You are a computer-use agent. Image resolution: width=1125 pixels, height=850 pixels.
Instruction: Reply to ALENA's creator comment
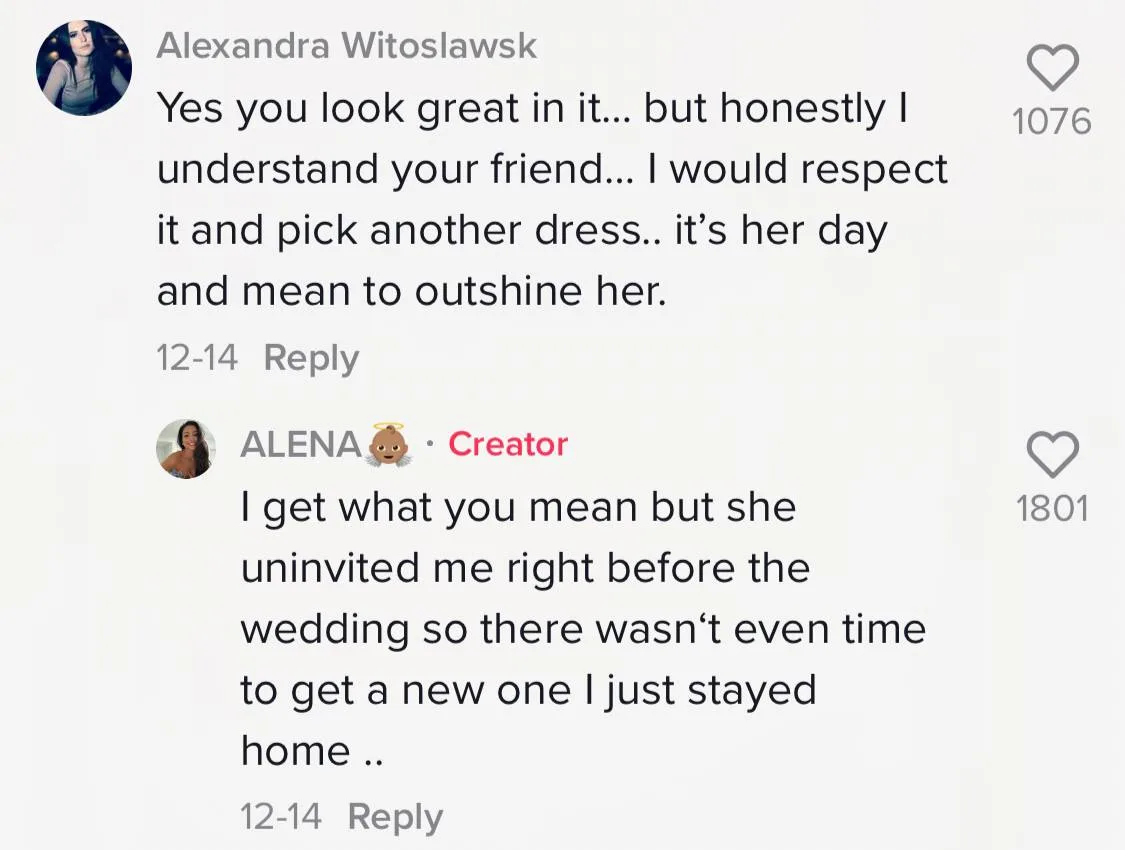[395, 817]
